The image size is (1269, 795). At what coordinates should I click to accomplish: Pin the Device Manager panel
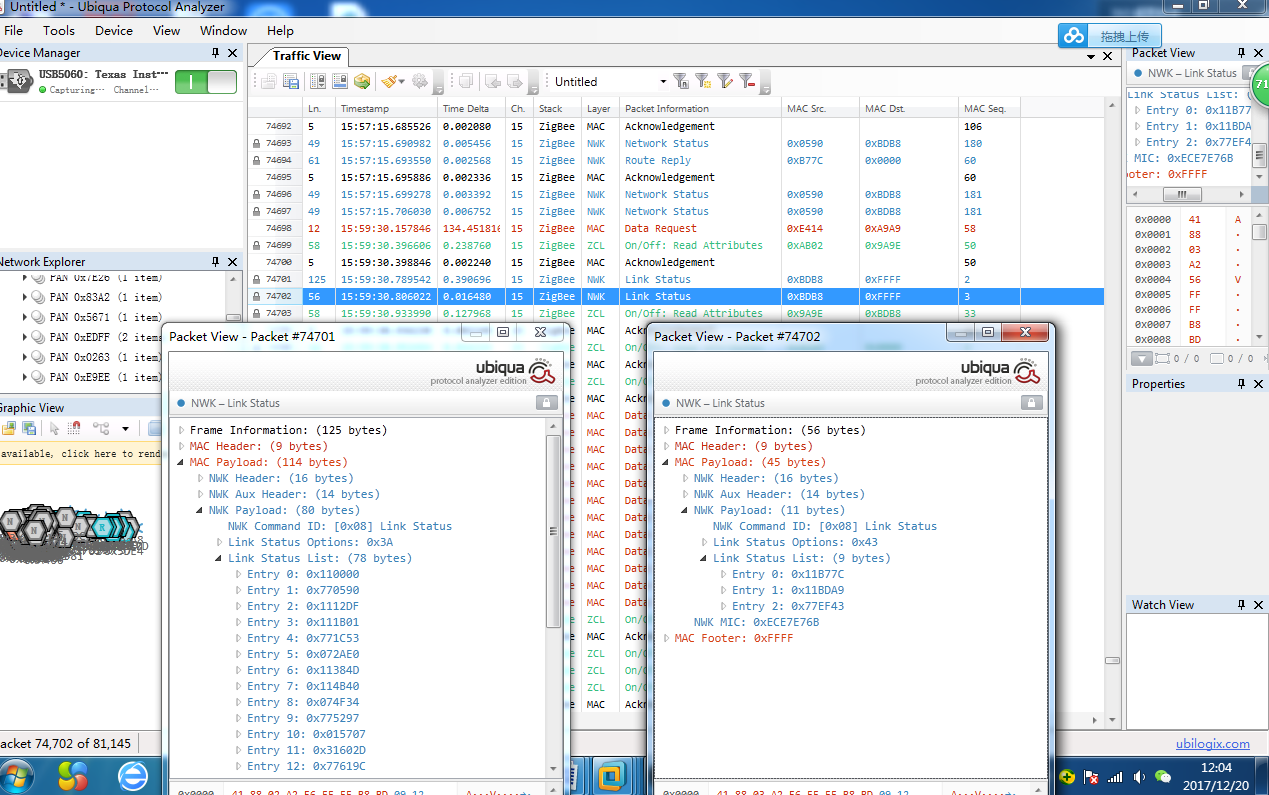[215, 53]
